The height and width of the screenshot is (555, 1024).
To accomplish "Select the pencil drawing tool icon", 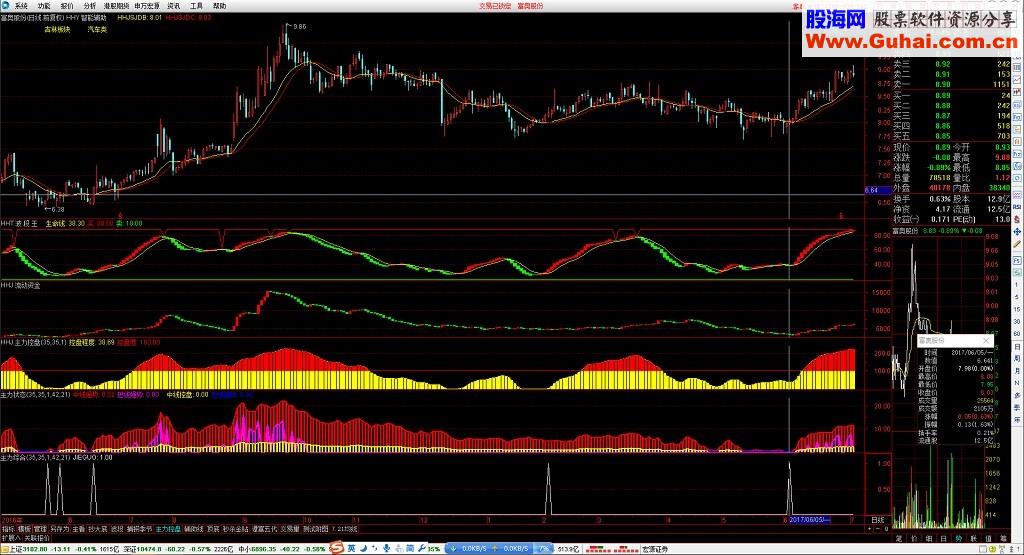I will click(1017, 244).
